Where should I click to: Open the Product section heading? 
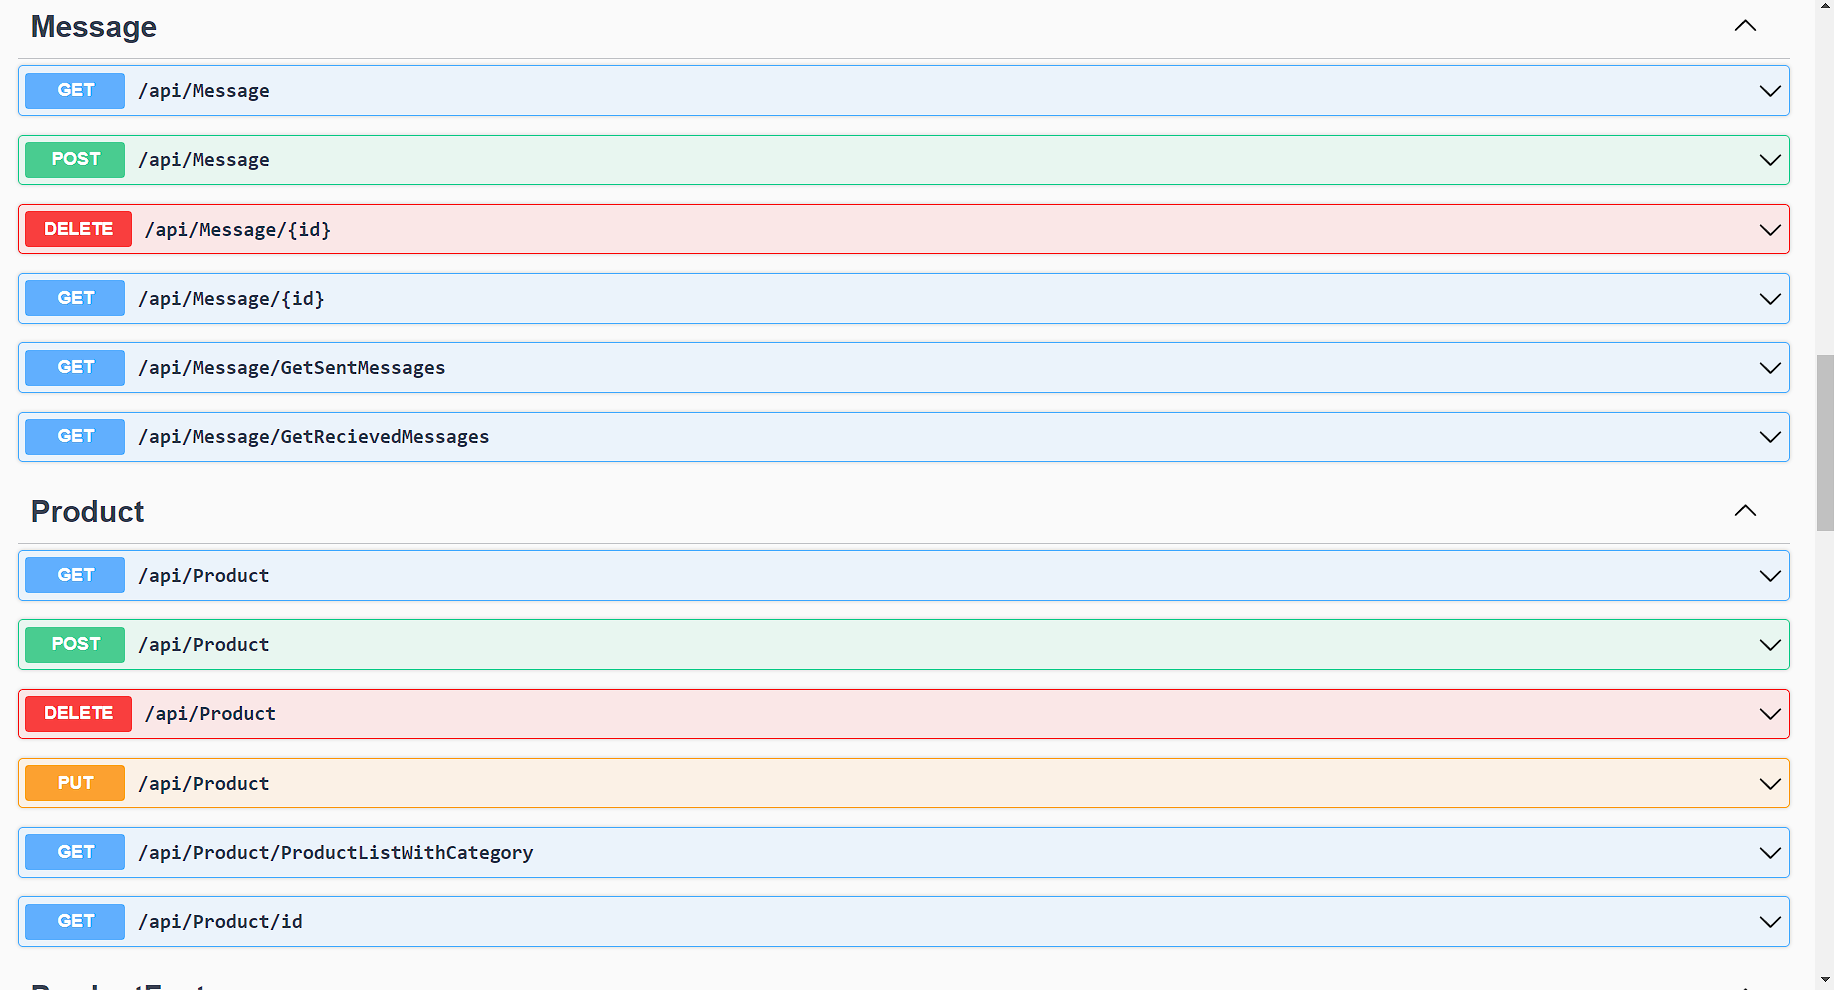(x=88, y=512)
